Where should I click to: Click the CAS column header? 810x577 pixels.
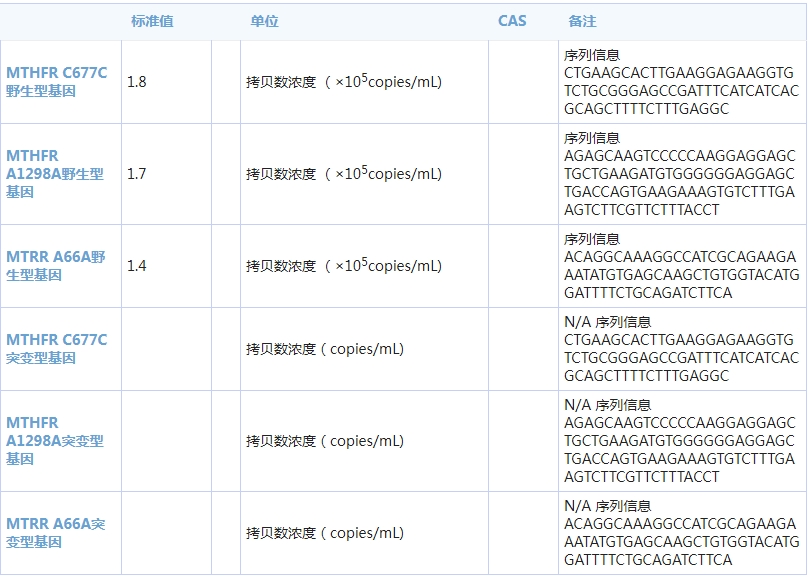pos(512,21)
